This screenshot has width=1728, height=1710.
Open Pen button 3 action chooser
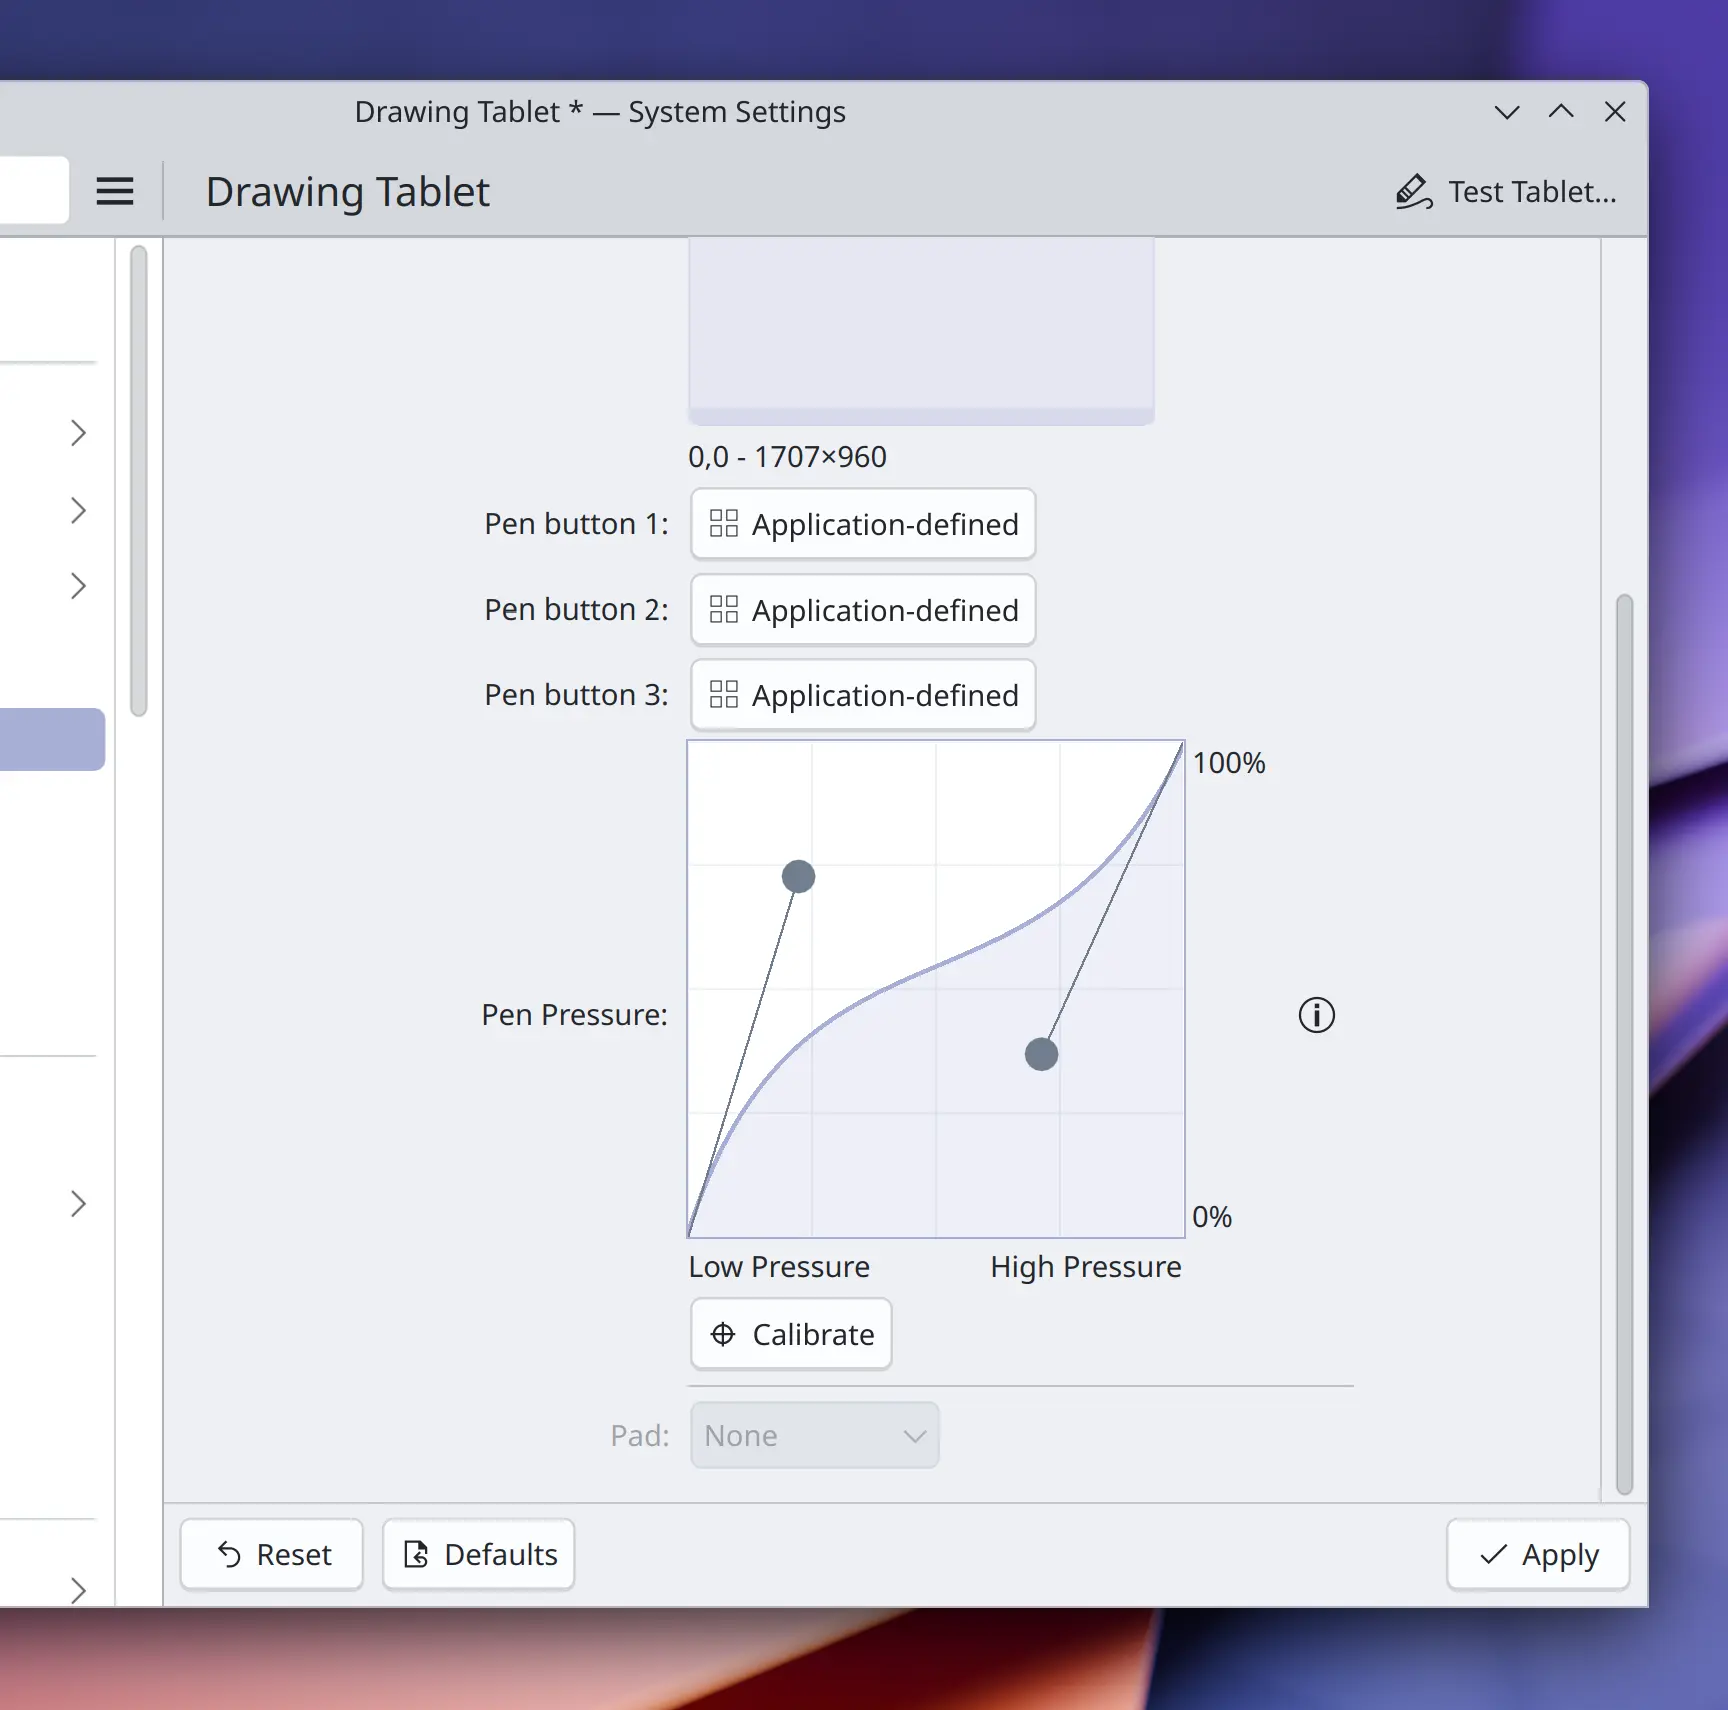[x=863, y=695]
